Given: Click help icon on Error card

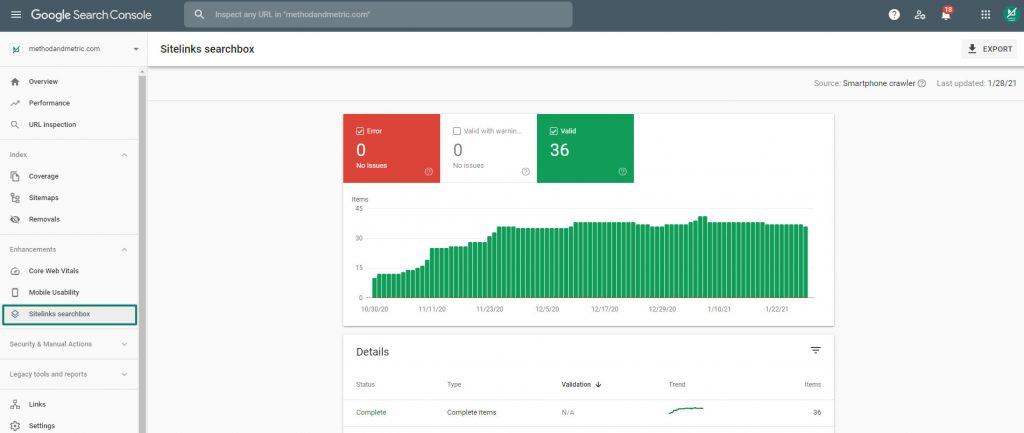Looking at the screenshot, I should pos(428,172).
